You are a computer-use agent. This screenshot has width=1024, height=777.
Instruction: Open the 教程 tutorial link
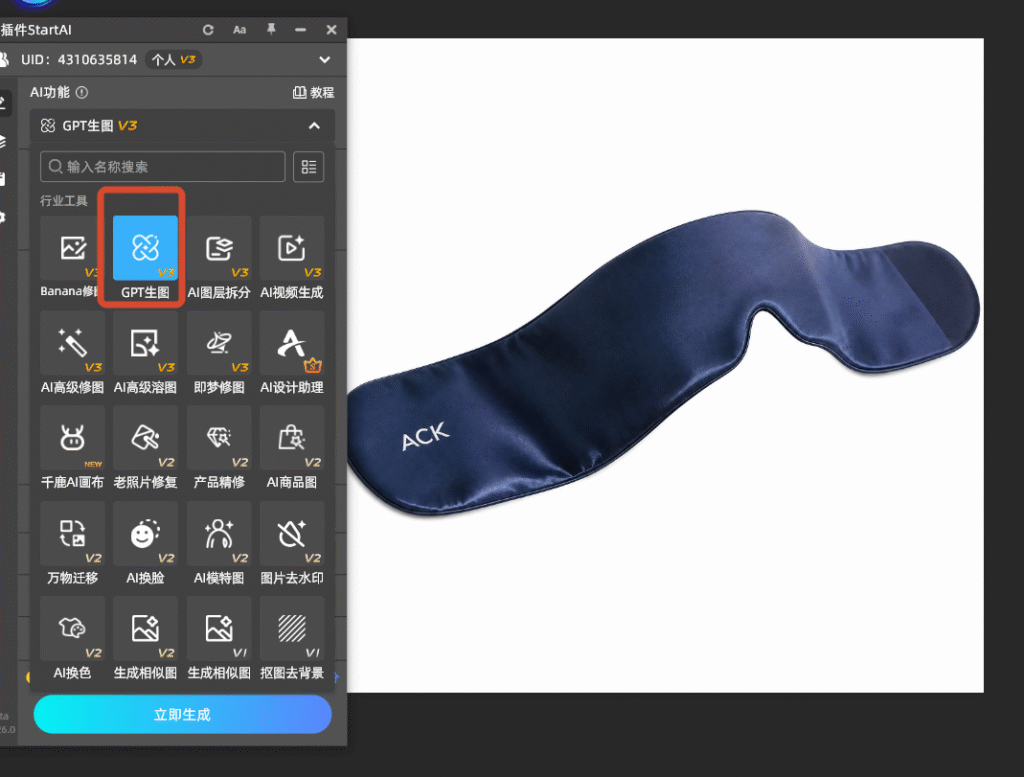(313, 92)
